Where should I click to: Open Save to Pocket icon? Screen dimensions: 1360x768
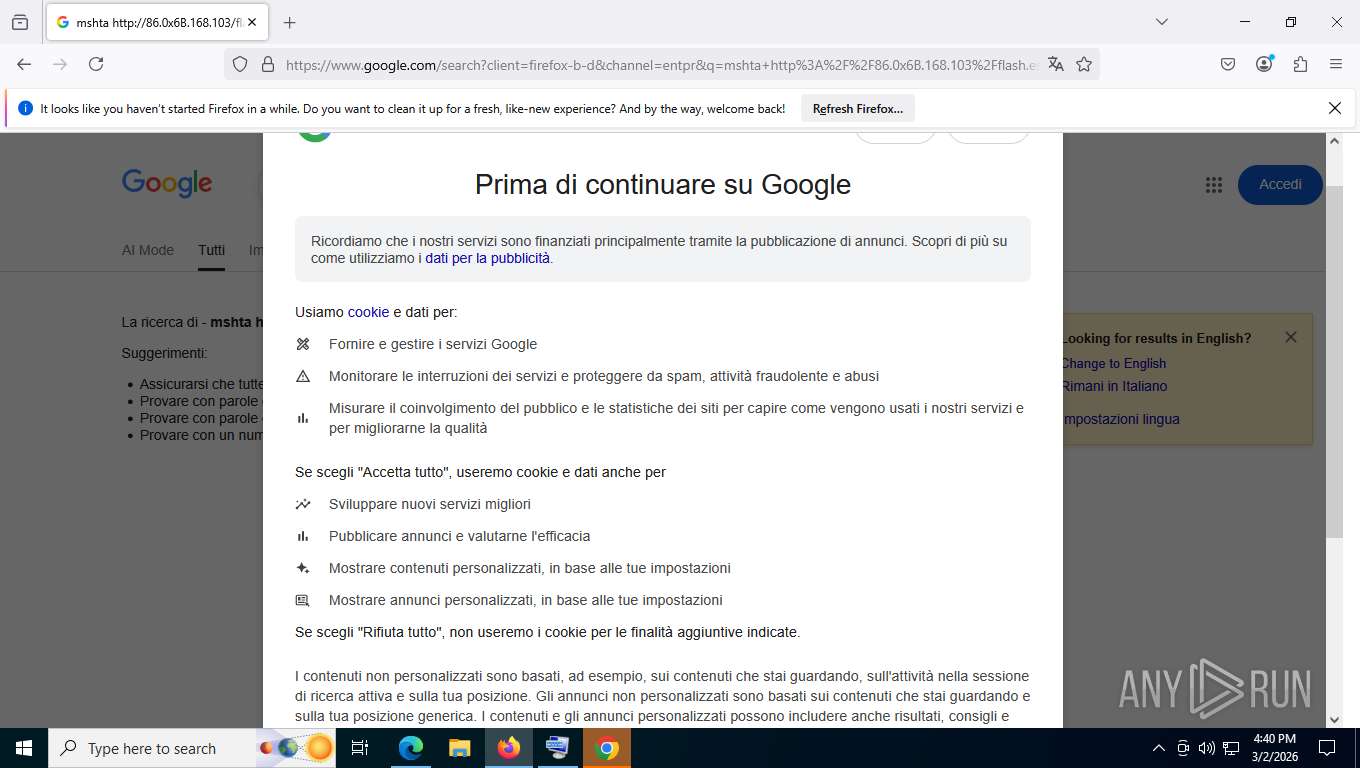coord(1228,64)
